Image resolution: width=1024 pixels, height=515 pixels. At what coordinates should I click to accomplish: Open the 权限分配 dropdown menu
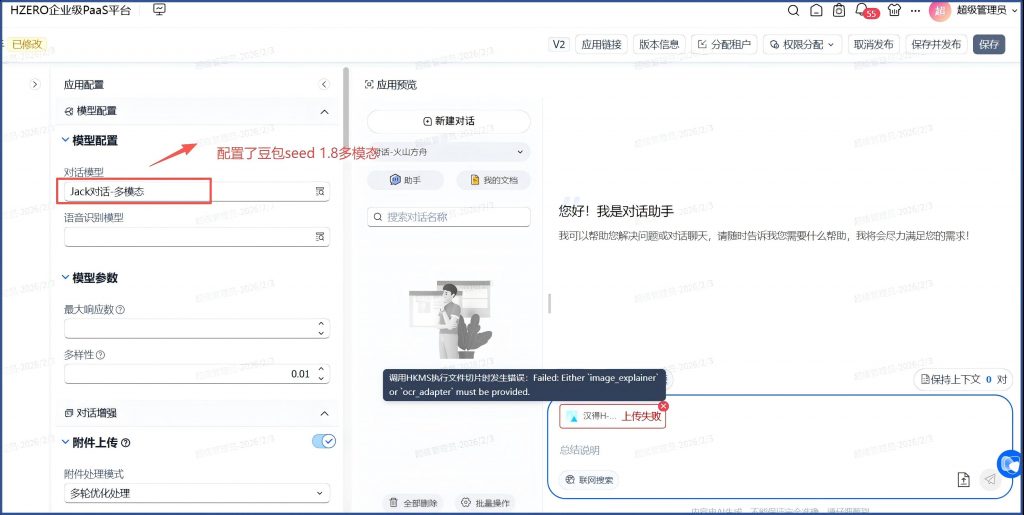[802, 44]
